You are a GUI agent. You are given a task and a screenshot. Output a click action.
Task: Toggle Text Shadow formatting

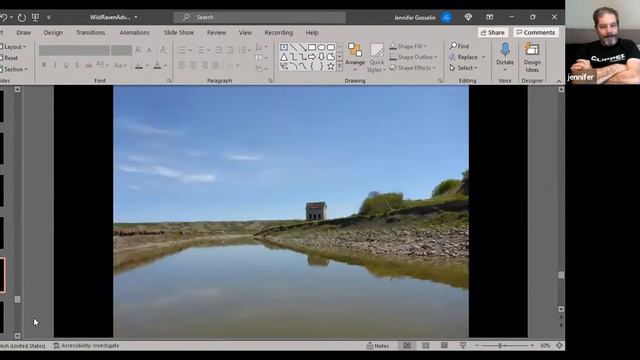pos(77,65)
